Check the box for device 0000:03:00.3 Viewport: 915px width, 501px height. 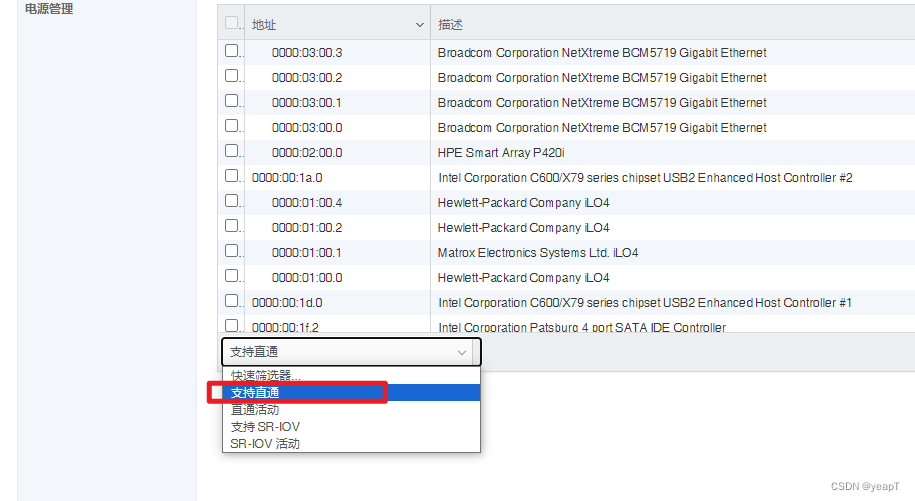pos(231,51)
